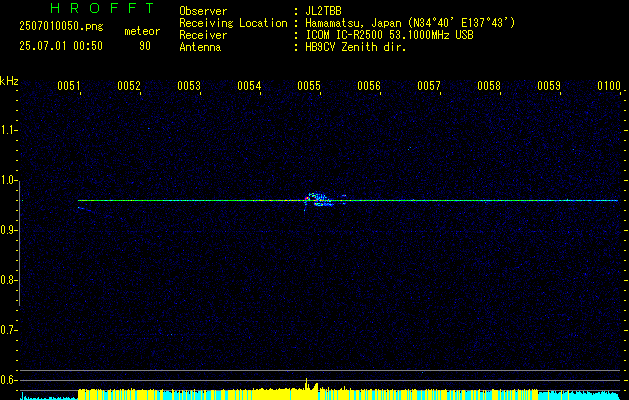Click the Antenna label

[200, 47]
